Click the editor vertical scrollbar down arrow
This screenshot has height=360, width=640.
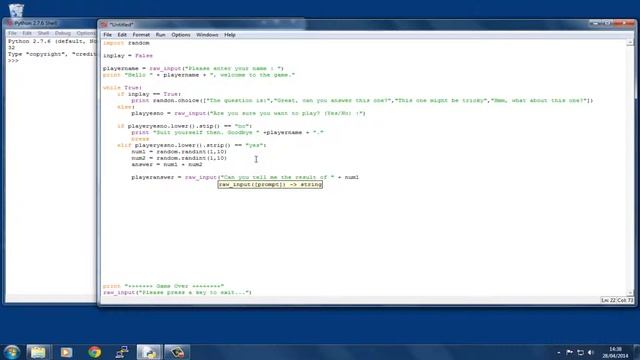point(630,293)
